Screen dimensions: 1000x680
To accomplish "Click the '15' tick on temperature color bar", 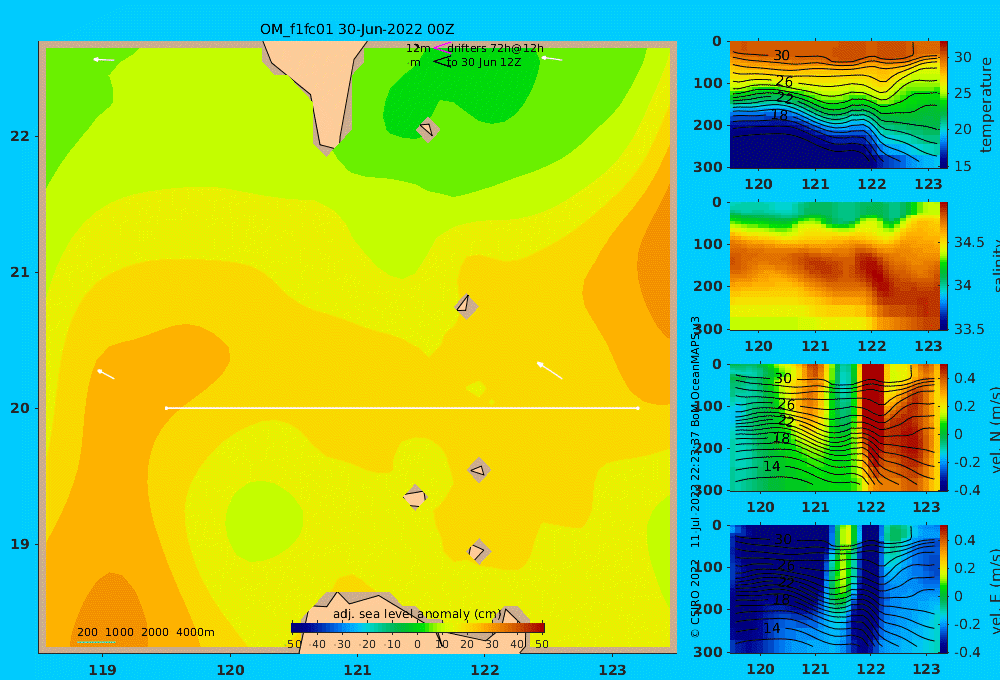I will [x=963, y=166].
